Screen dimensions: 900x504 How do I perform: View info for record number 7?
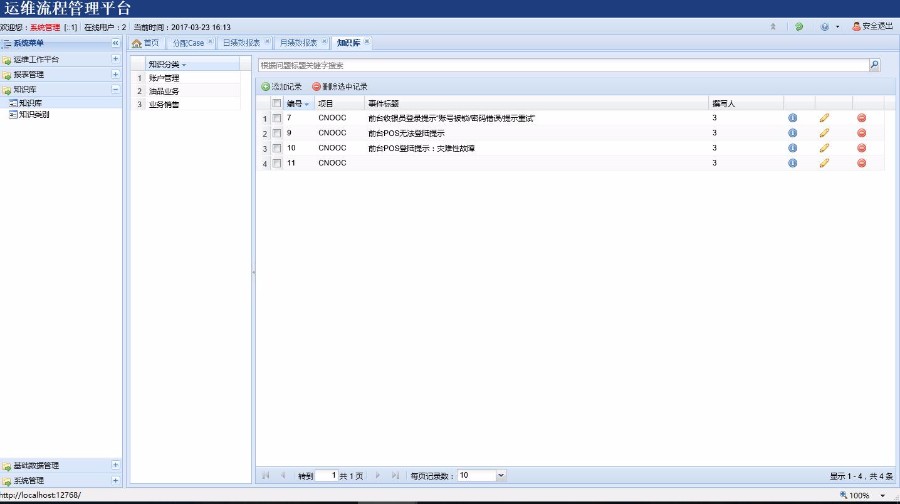point(793,118)
